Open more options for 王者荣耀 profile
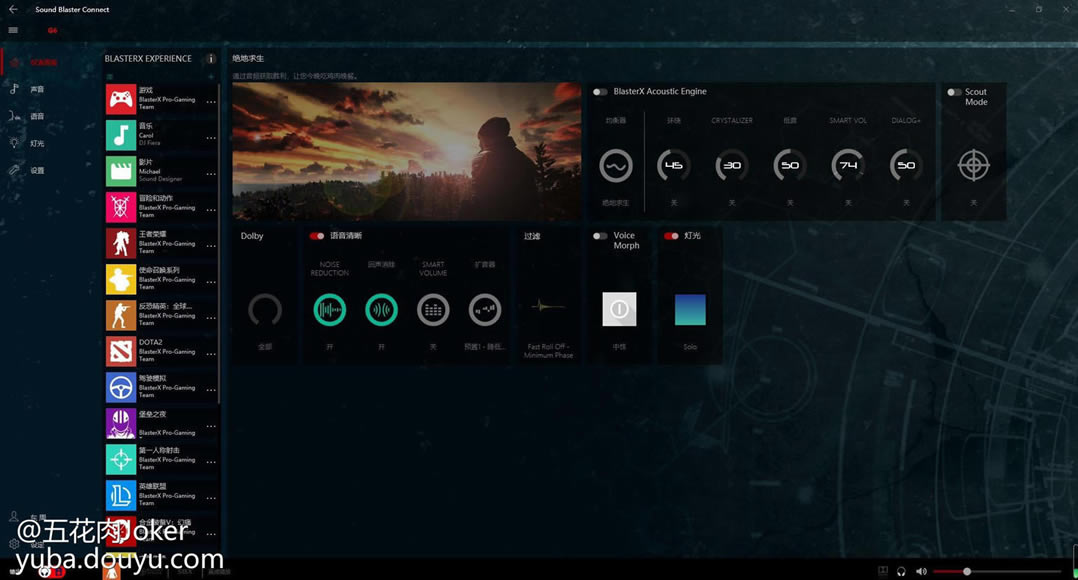Viewport: 1078px width, 580px height. [x=211, y=246]
